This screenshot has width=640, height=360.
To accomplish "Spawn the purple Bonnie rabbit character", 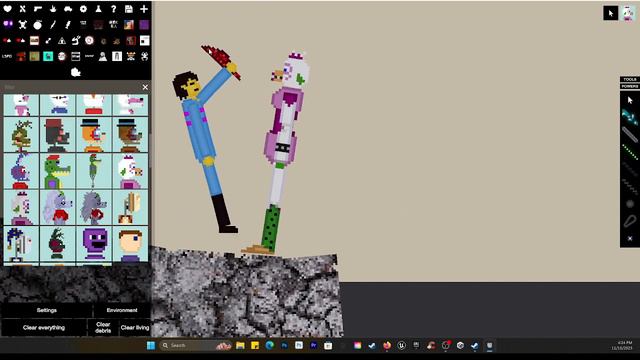I will [x=21, y=171].
